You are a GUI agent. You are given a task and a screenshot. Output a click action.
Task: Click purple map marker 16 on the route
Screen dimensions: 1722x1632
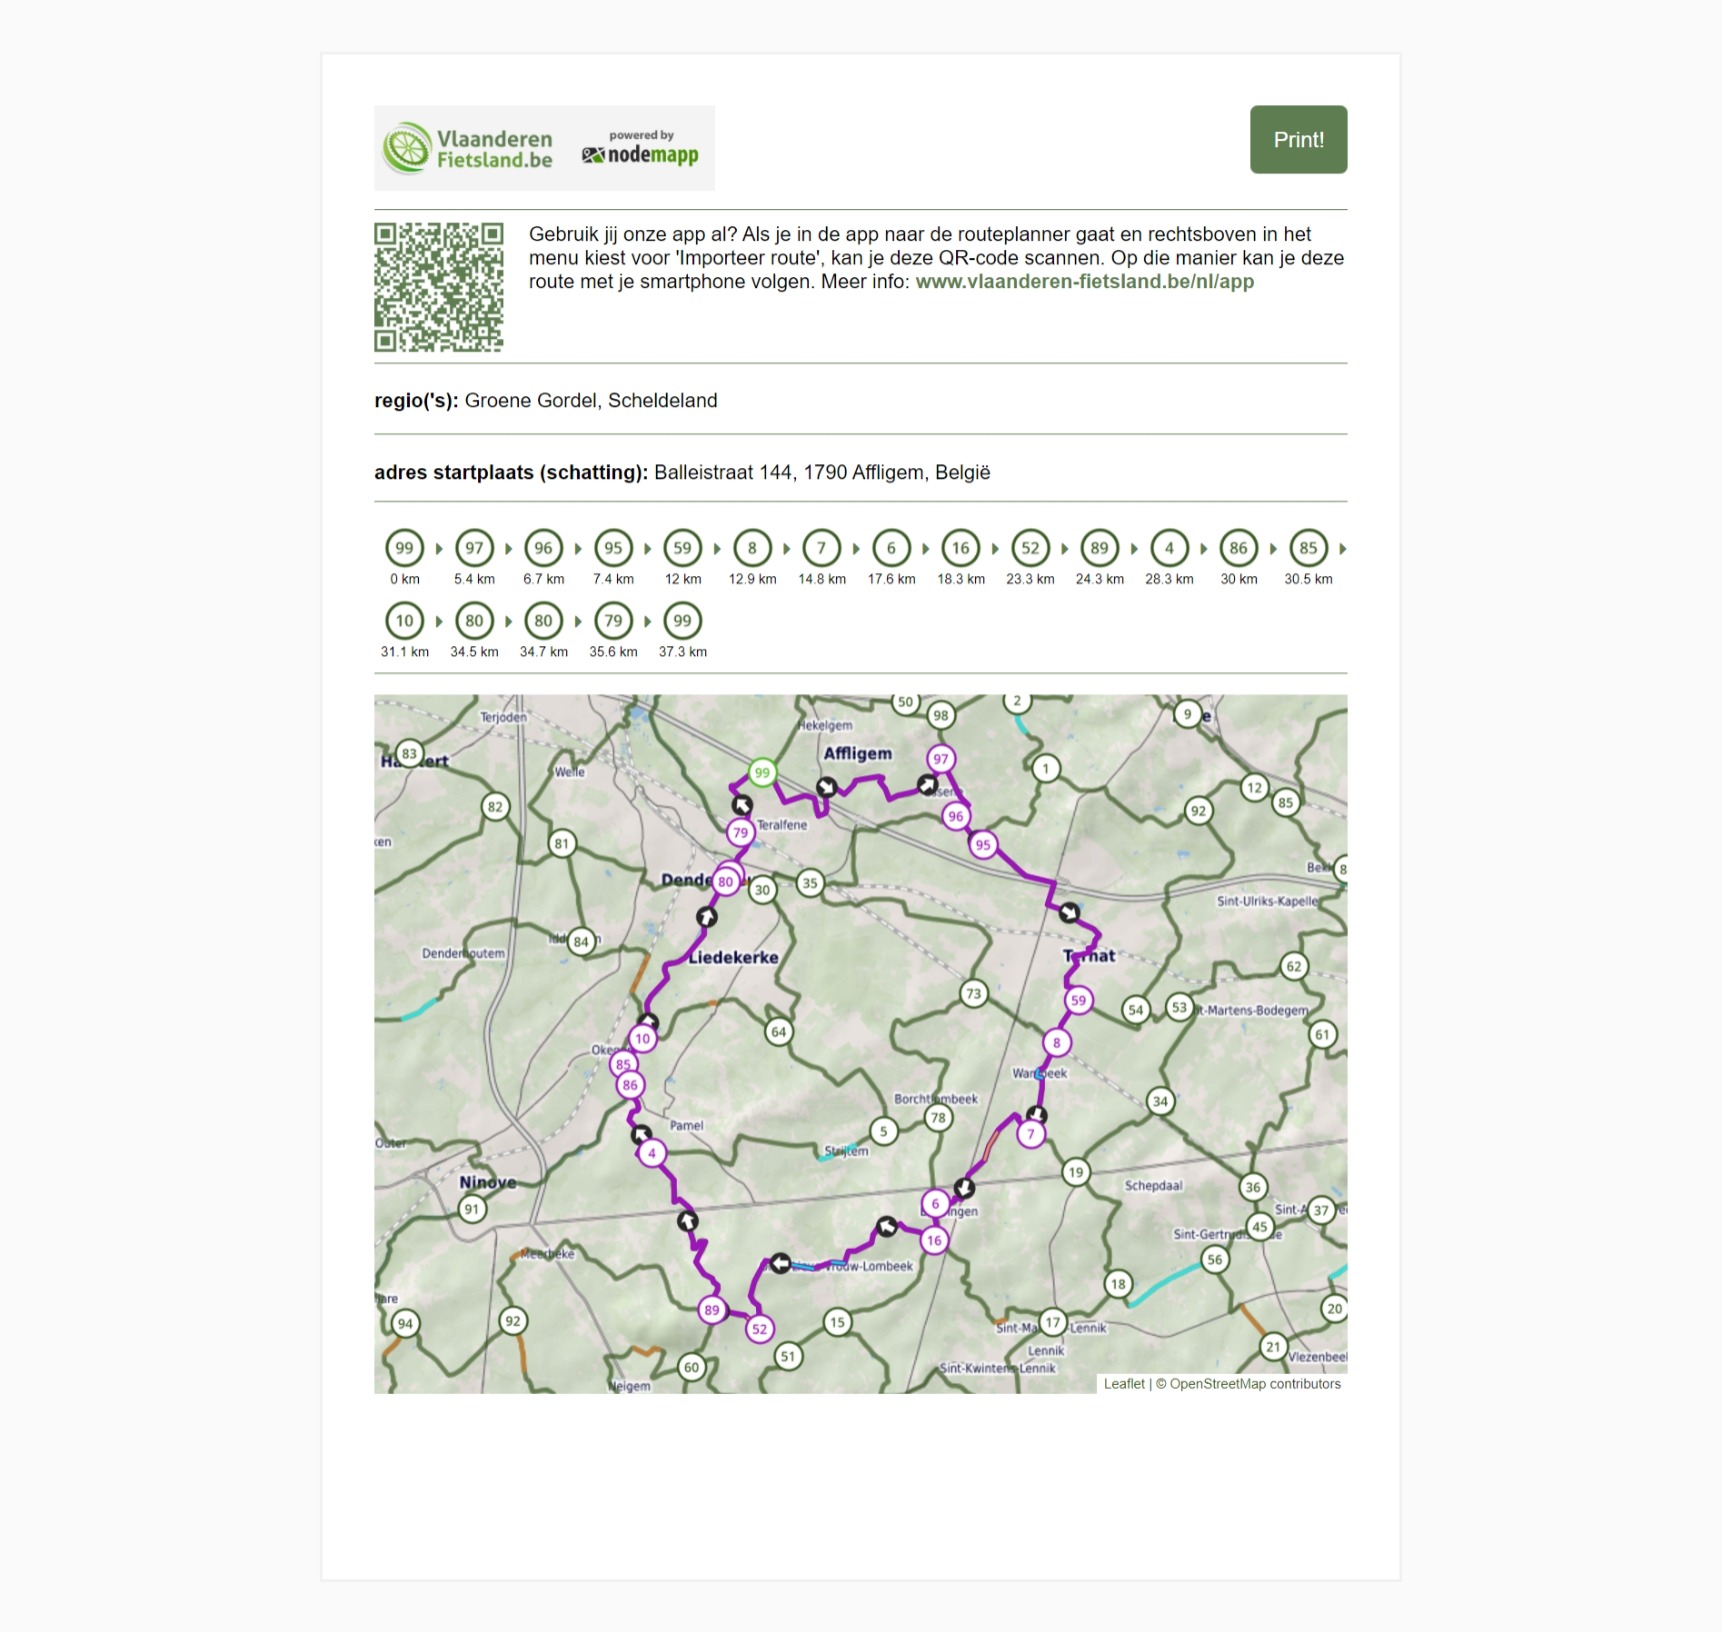934,1241
